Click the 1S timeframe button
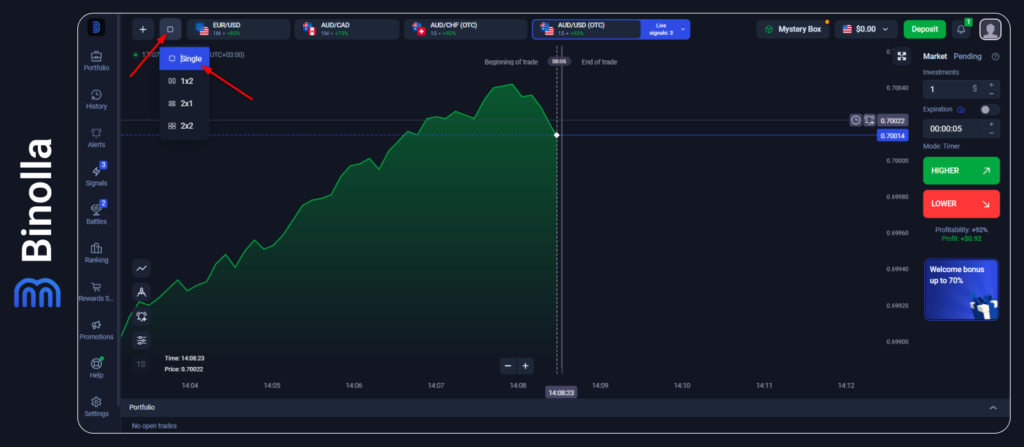The image size is (1024, 447). click(x=141, y=364)
